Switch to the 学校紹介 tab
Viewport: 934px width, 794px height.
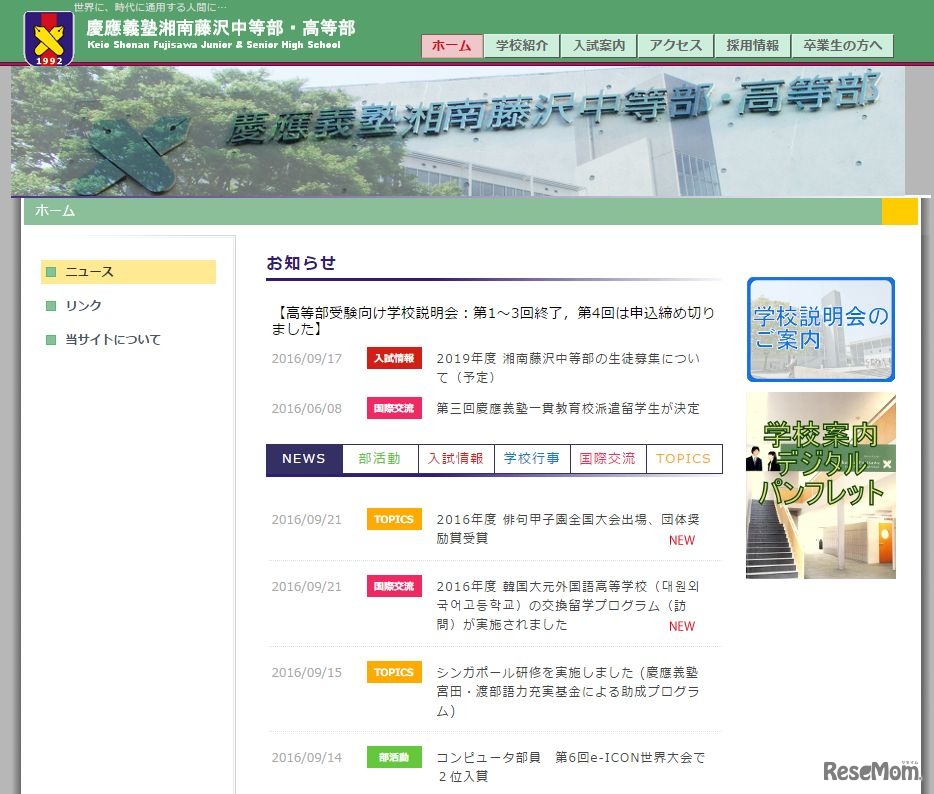point(520,46)
